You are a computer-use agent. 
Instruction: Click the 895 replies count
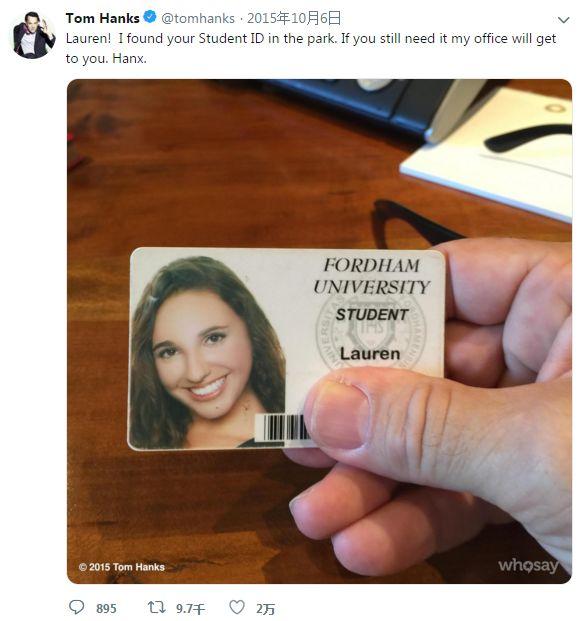pos(106,608)
